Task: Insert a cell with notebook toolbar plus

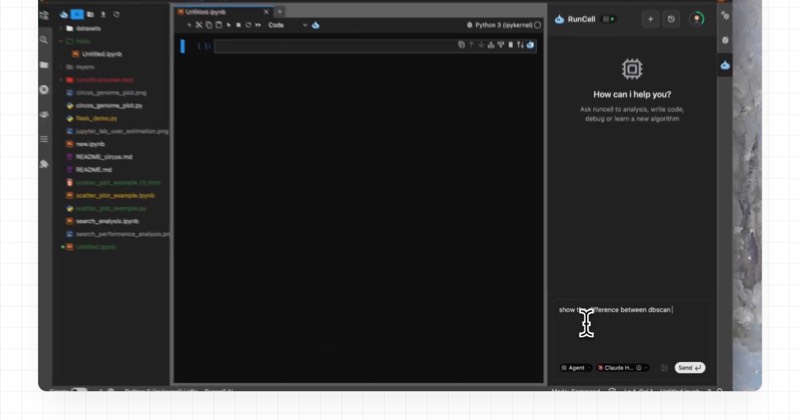Action: [189, 25]
